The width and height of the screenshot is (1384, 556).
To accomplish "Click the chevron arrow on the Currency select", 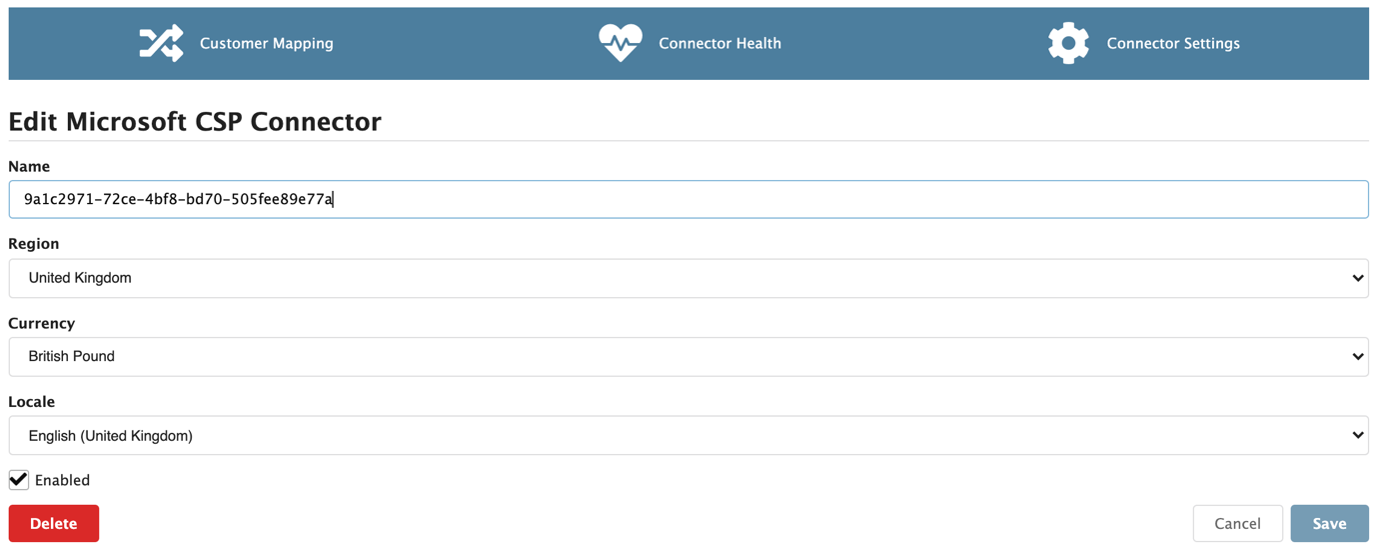I will coord(1357,356).
